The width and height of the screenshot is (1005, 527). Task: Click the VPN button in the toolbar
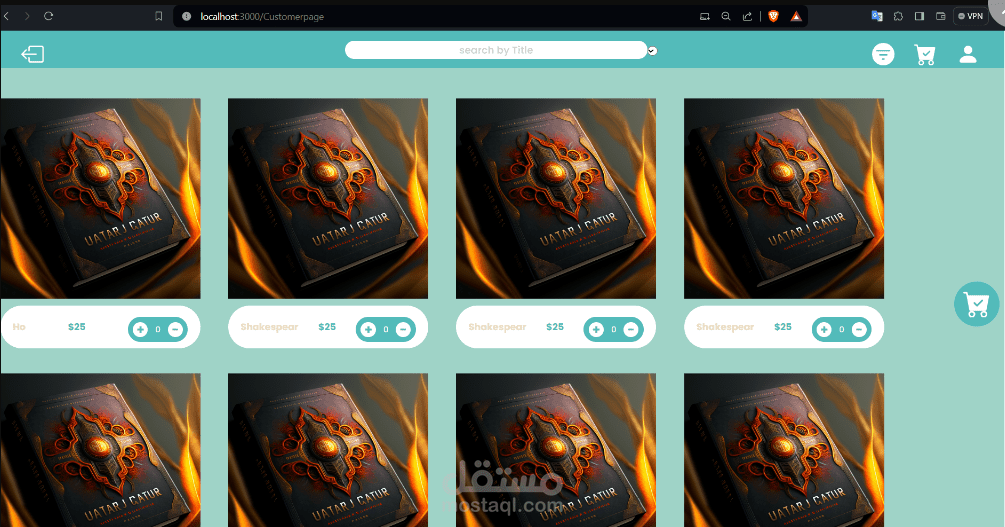[970, 16]
